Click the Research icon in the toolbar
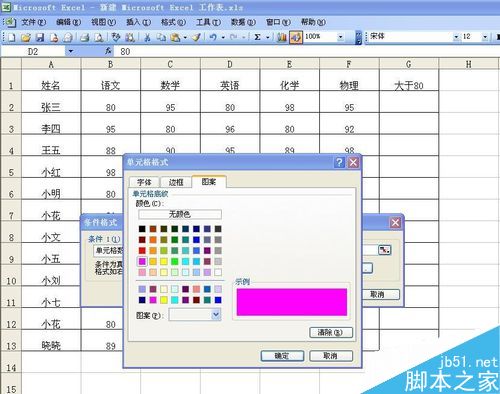The width and height of the screenshot is (500, 394). tap(130, 37)
